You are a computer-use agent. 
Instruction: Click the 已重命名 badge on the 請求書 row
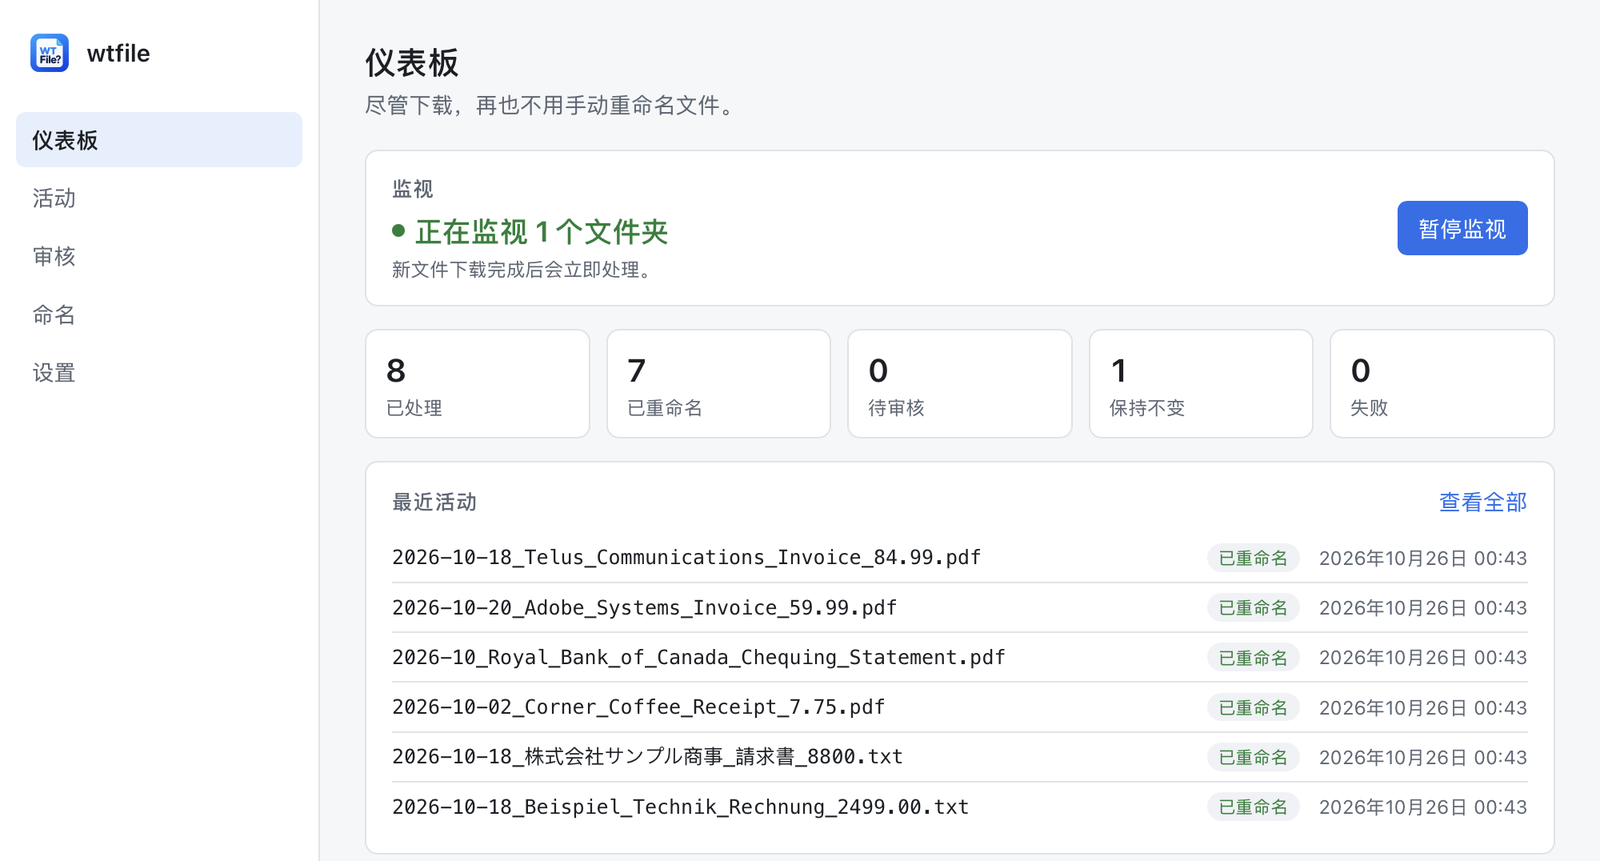[1253, 757]
